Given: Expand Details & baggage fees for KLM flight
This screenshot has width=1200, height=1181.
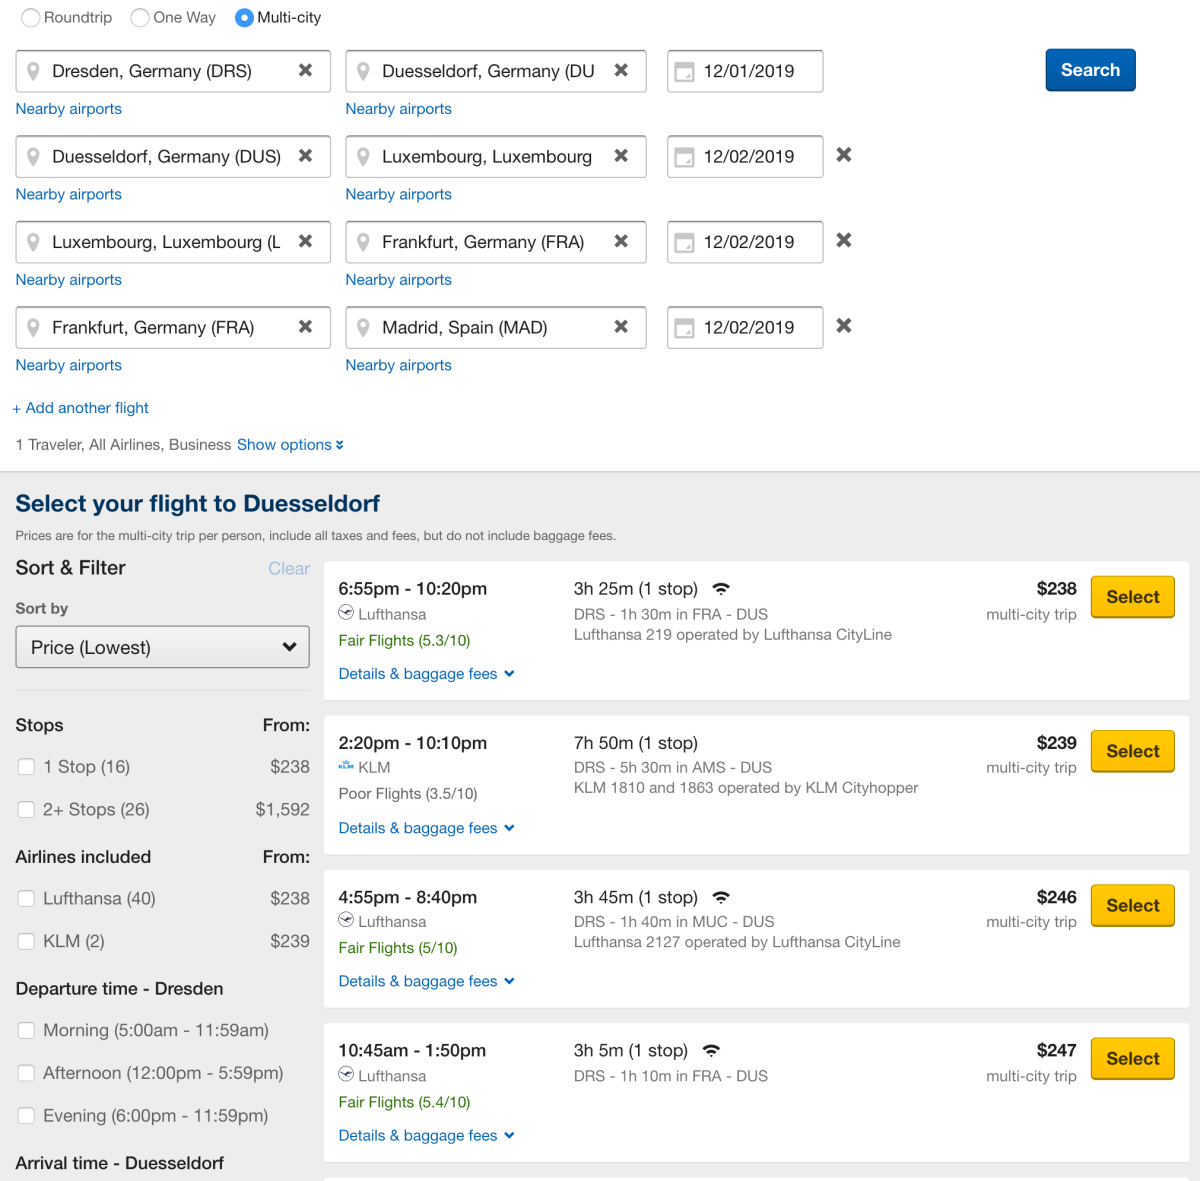Looking at the screenshot, I should pyautogui.click(x=426, y=828).
